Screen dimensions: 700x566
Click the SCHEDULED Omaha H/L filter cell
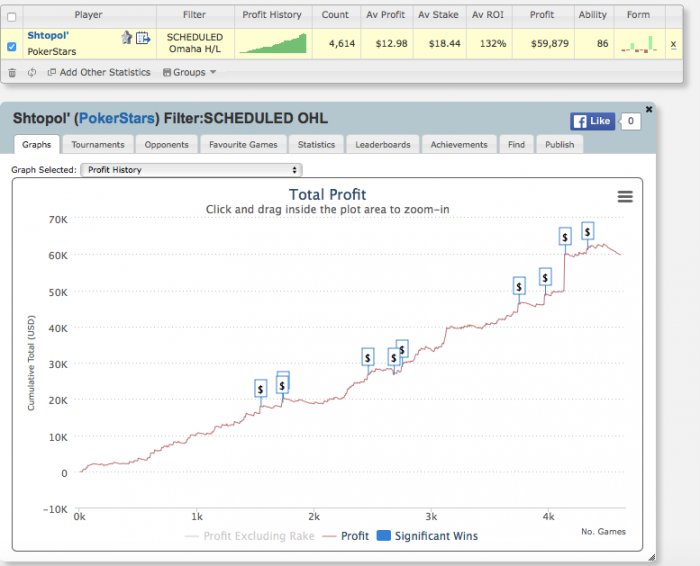pyautogui.click(x=195, y=43)
